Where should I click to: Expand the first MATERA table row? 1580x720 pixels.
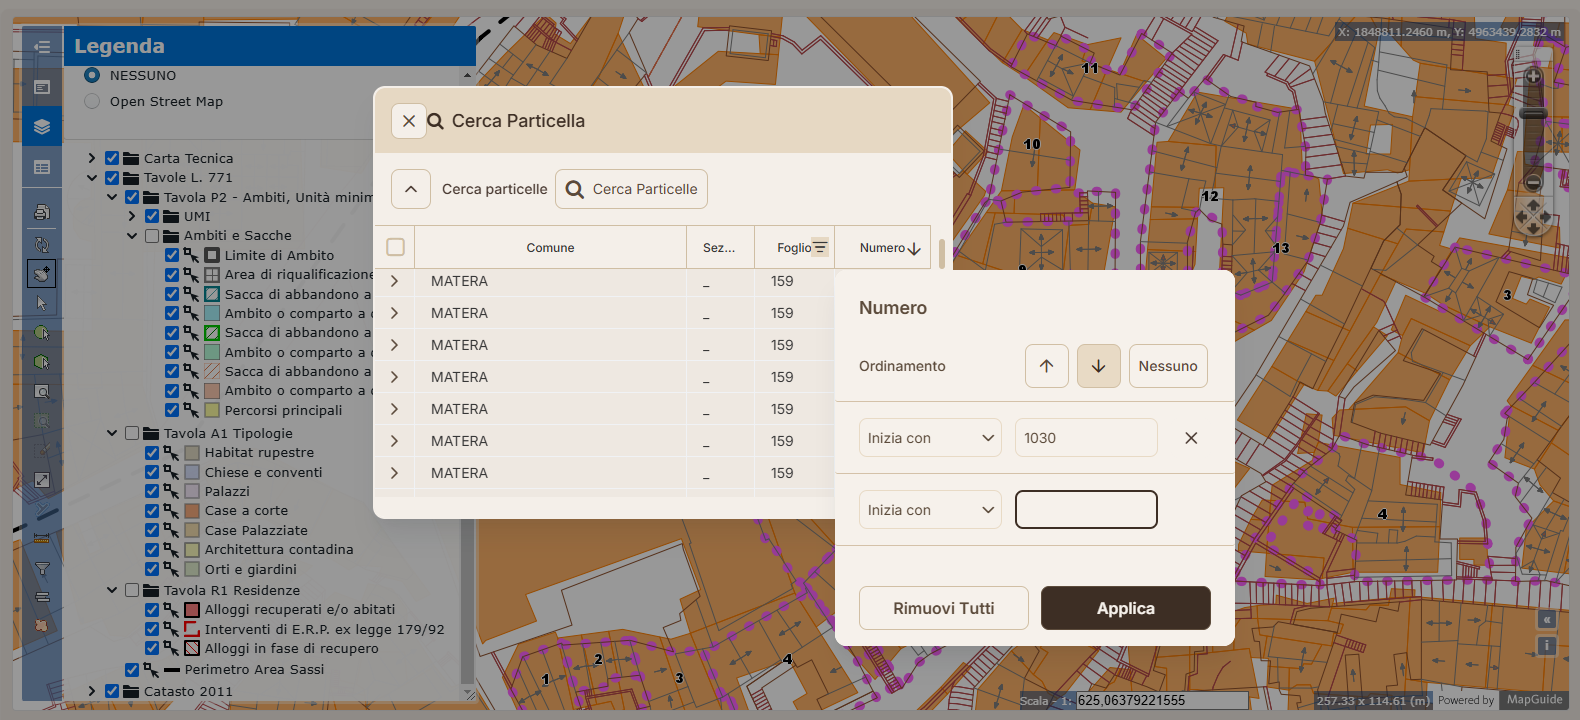tap(394, 281)
